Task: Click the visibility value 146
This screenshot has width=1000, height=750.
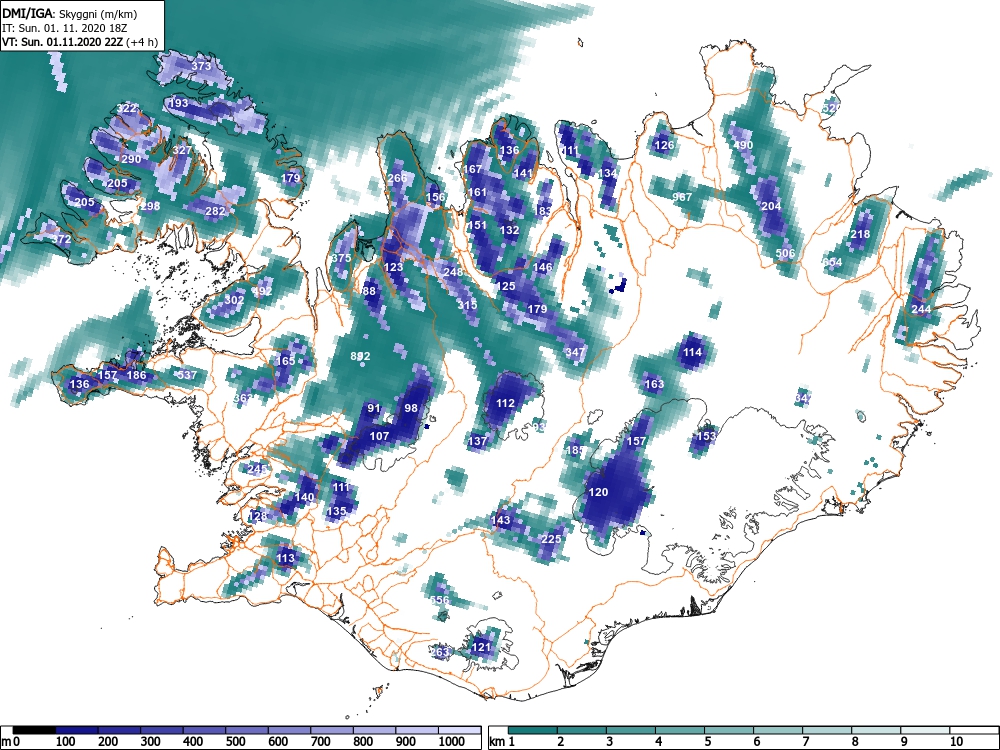Action: point(542,267)
